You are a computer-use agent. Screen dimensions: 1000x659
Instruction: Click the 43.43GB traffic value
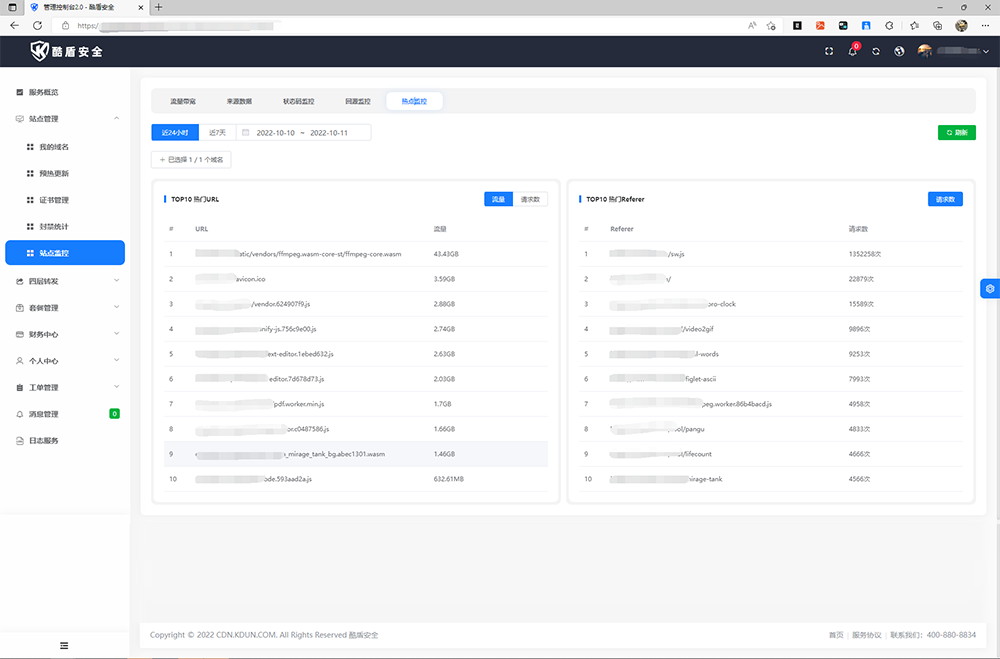pyautogui.click(x=446, y=254)
